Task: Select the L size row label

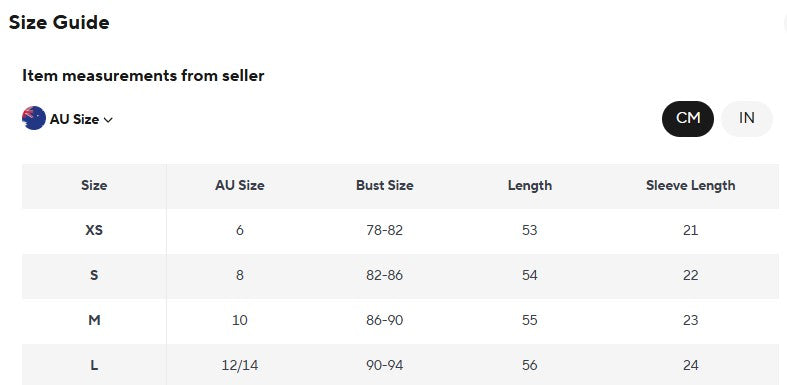Action: [x=94, y=365]
